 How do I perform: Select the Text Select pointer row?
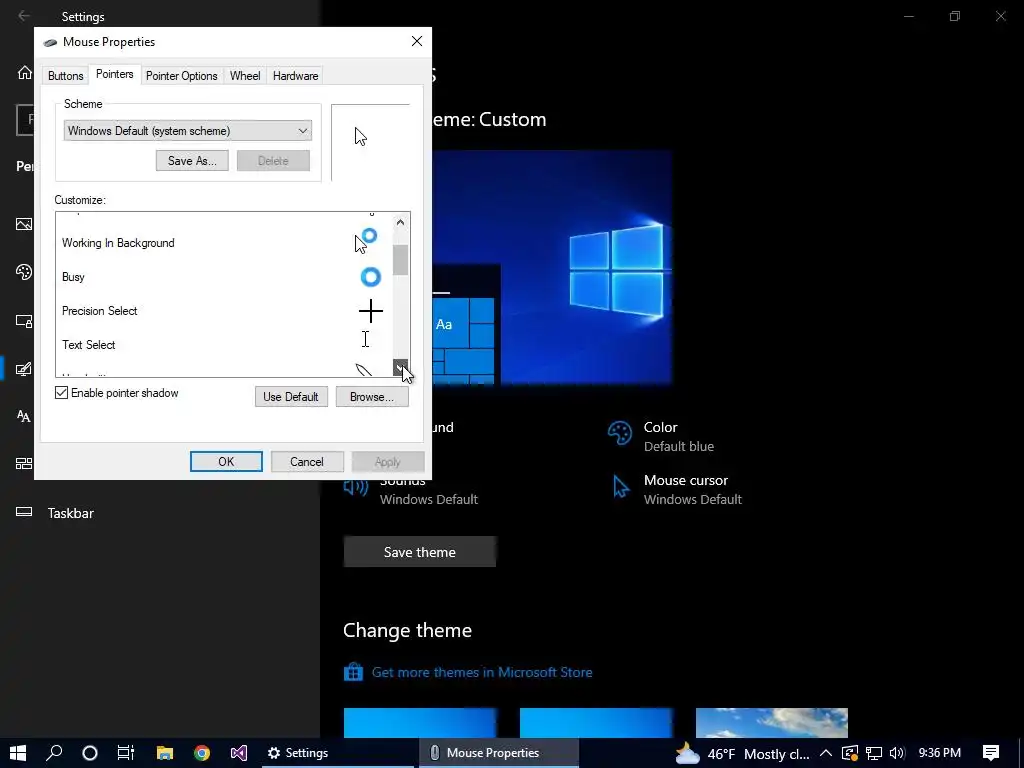coord(223,345)
